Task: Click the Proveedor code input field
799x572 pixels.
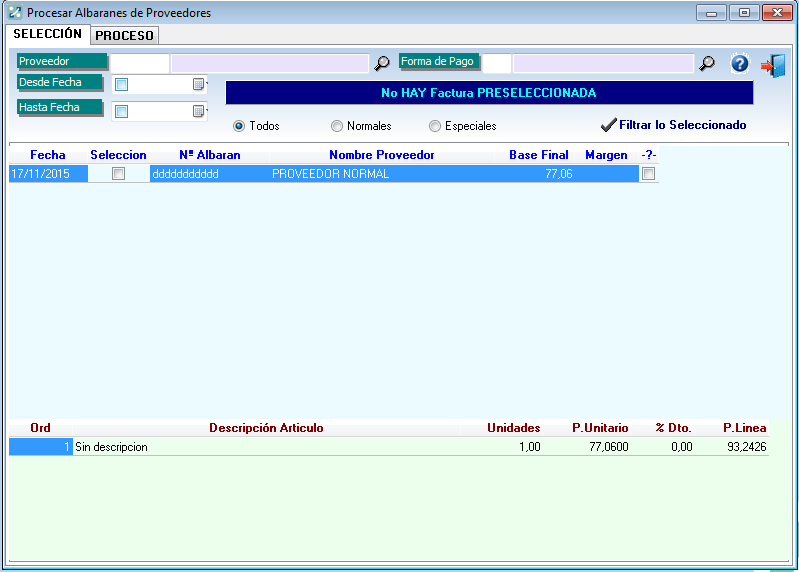Action: pos(140,63)
